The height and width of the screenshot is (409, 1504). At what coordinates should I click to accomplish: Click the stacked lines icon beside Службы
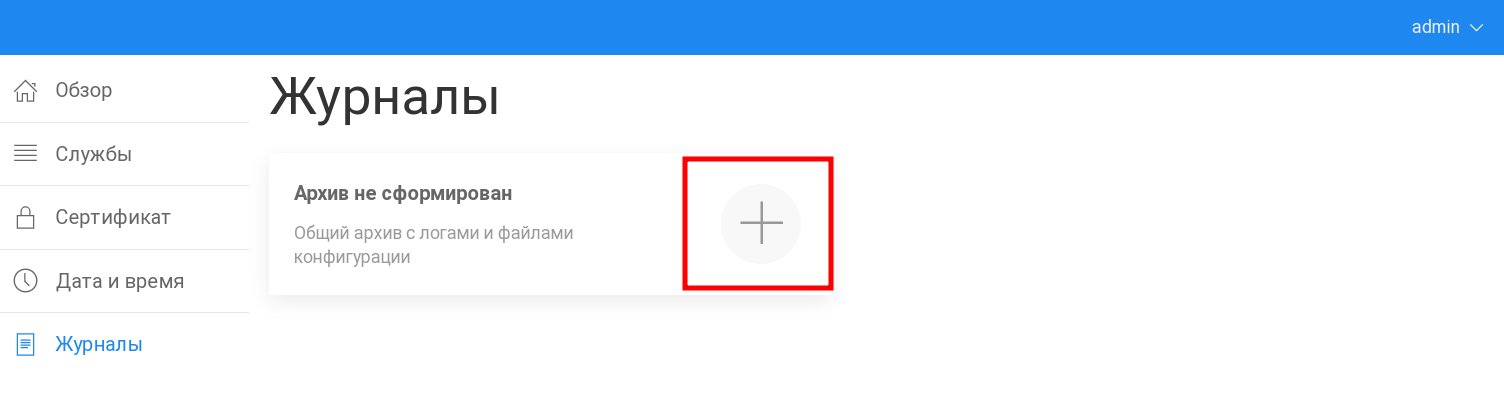coord(25,154)
